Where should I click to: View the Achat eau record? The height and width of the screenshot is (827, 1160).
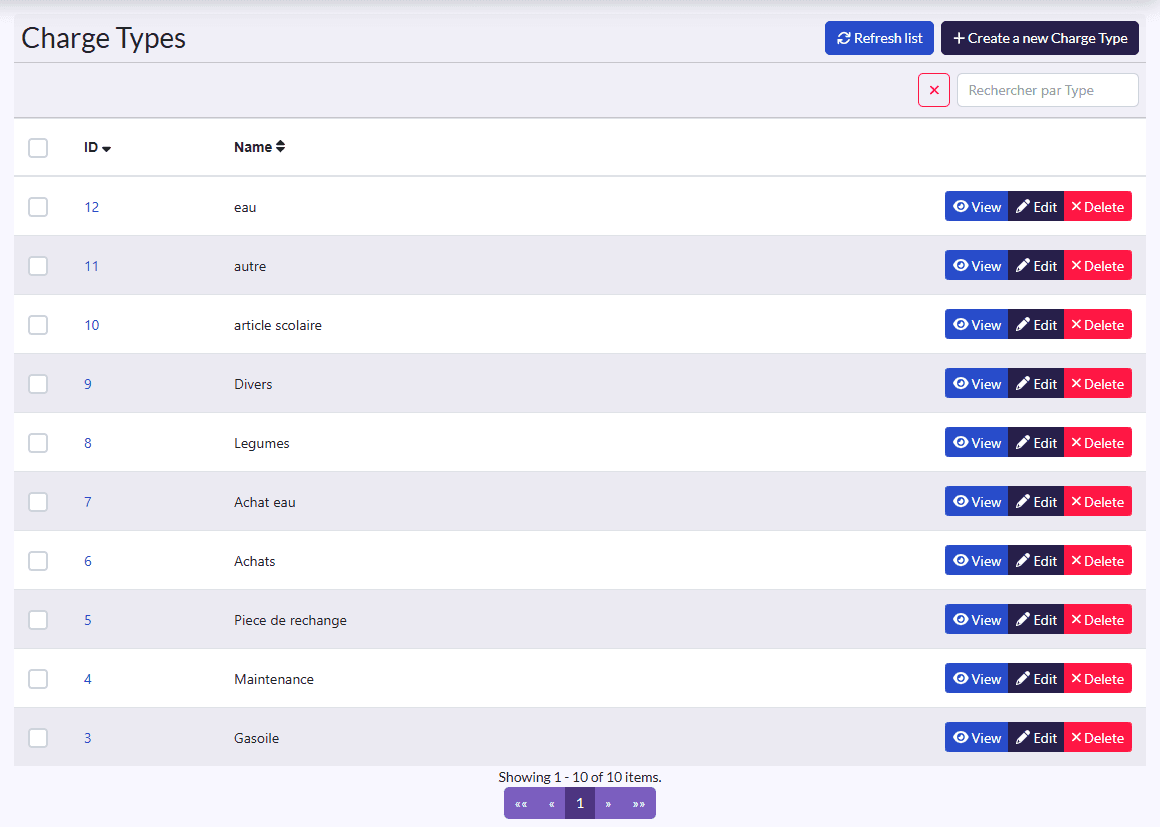[x=977, y=502]
